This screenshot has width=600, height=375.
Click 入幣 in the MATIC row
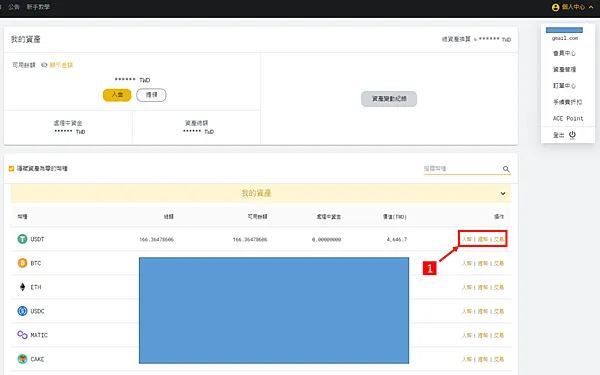click(x=466, y=335)
